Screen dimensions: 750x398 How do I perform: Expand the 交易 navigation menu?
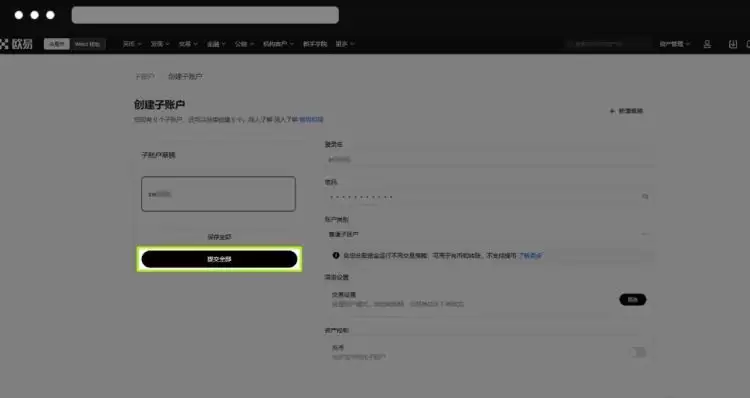point(188,44)
